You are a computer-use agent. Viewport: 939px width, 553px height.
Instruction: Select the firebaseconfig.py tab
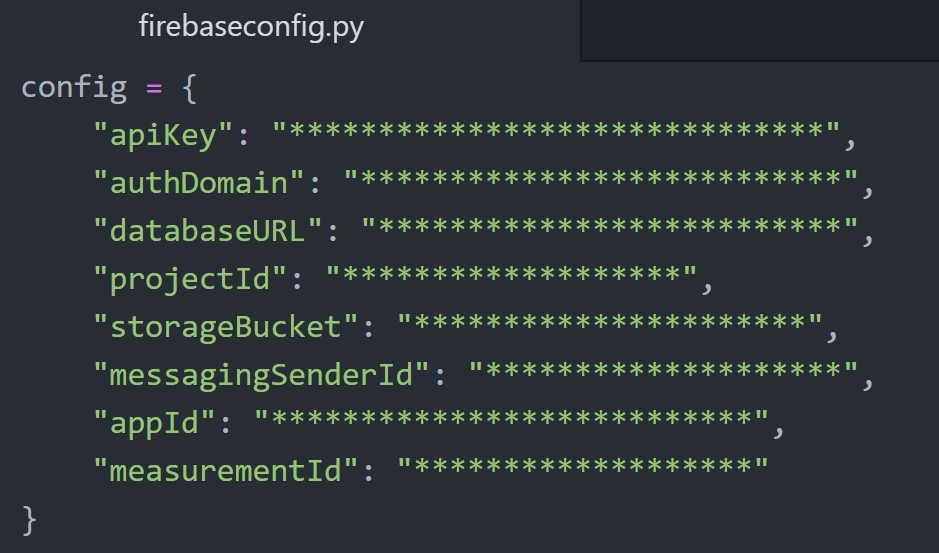(250, 27)
